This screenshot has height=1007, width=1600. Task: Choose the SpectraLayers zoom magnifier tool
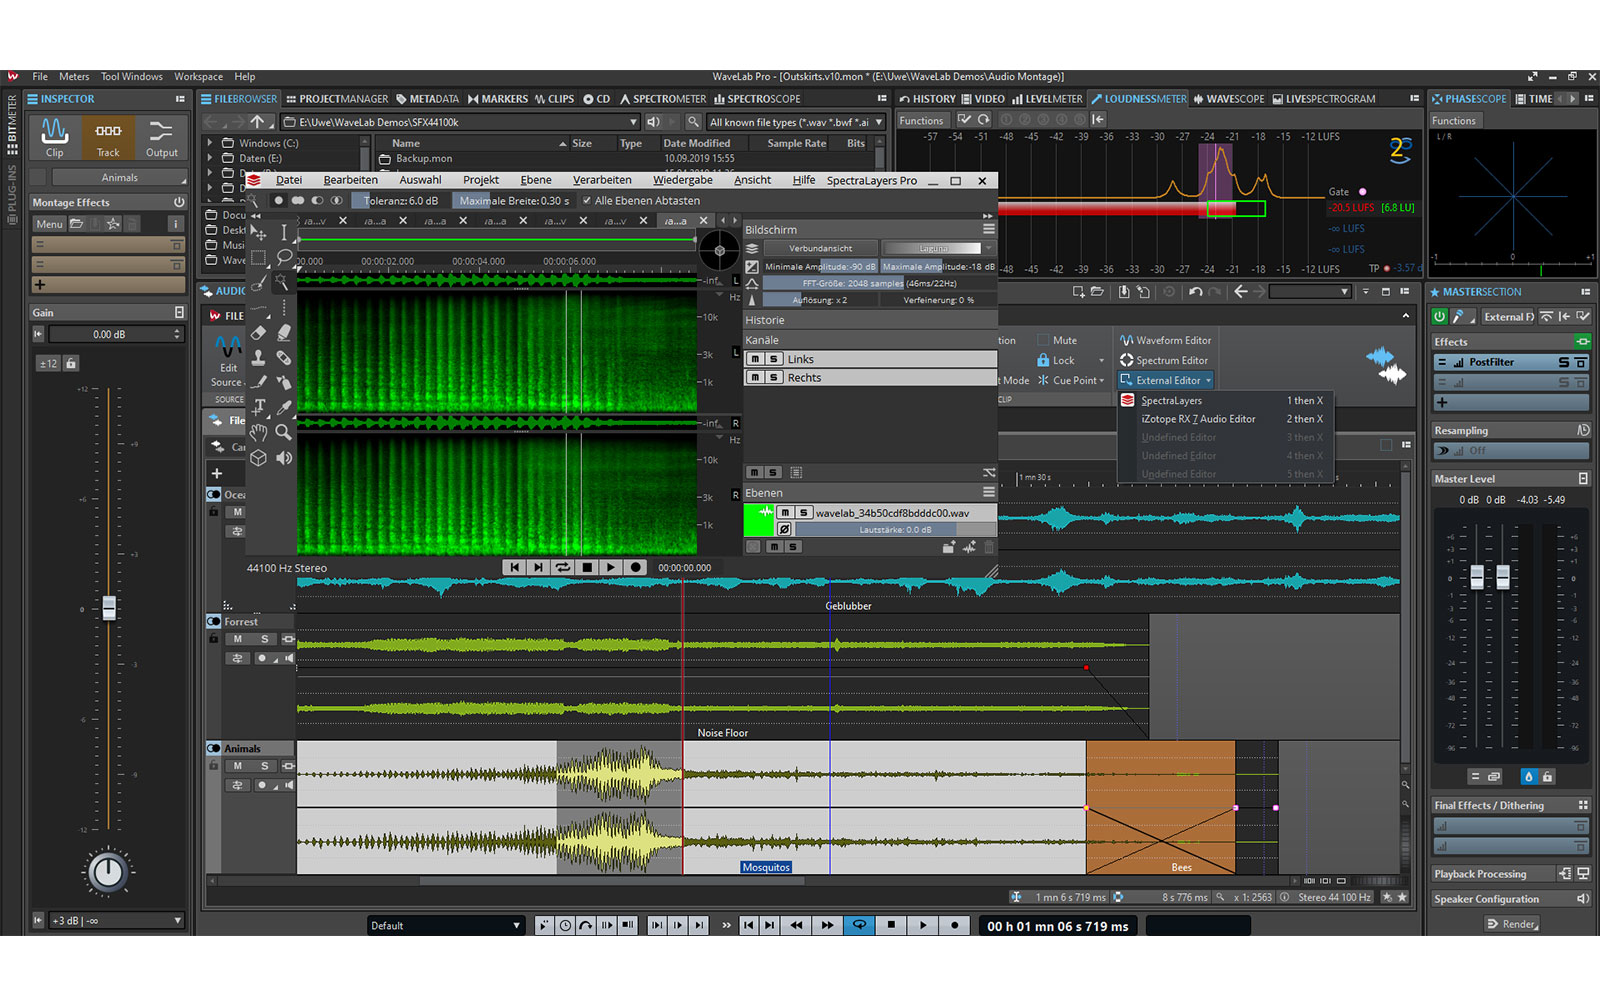tap(284, 432)
